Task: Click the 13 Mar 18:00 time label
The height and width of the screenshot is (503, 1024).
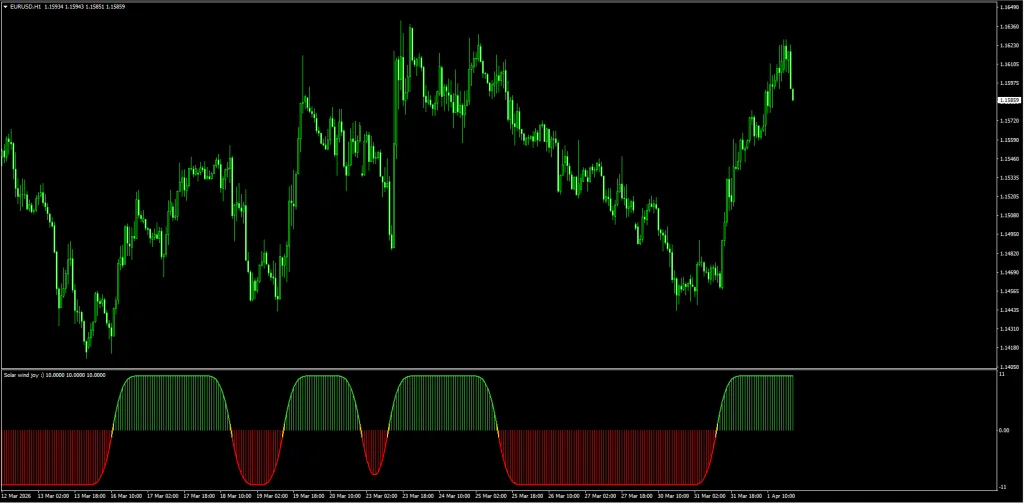Action: [x=91, y=496]
